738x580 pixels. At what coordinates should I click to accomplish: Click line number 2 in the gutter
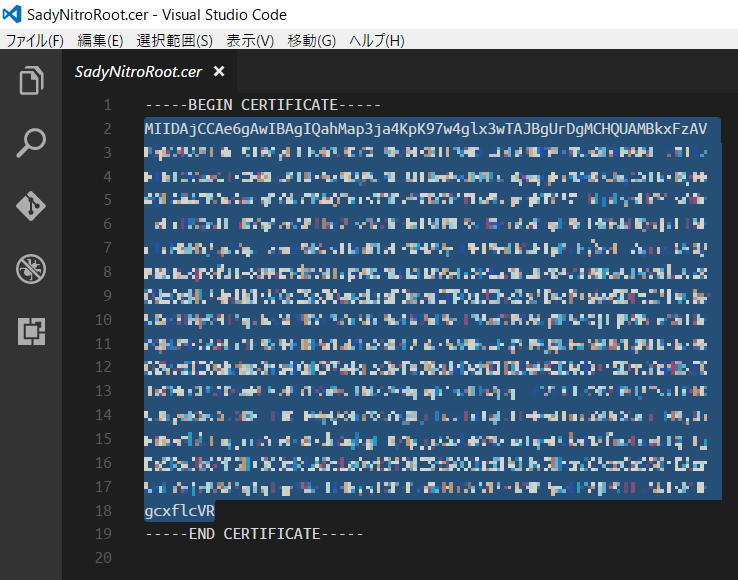click(108, 129)
